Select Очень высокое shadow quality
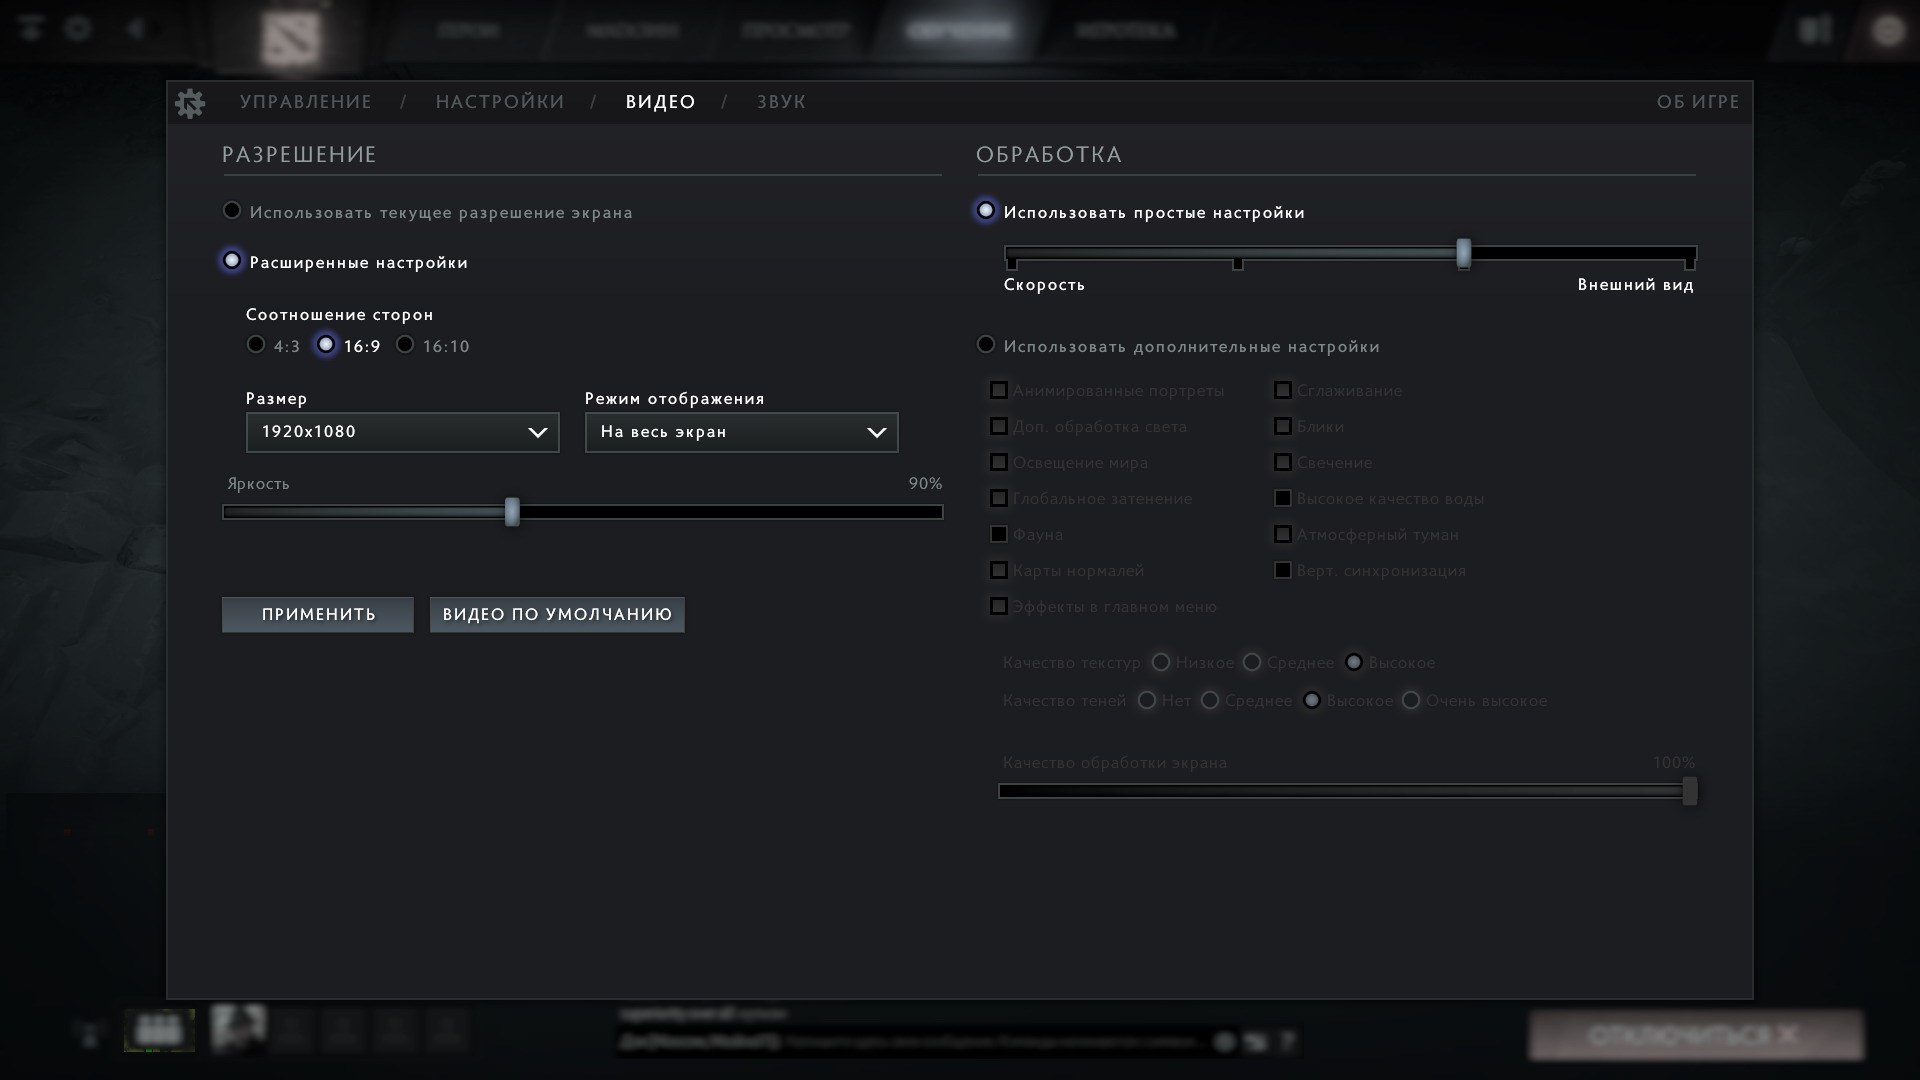This screenshot has width=1920, height=1080. (x=1411, y=700)
